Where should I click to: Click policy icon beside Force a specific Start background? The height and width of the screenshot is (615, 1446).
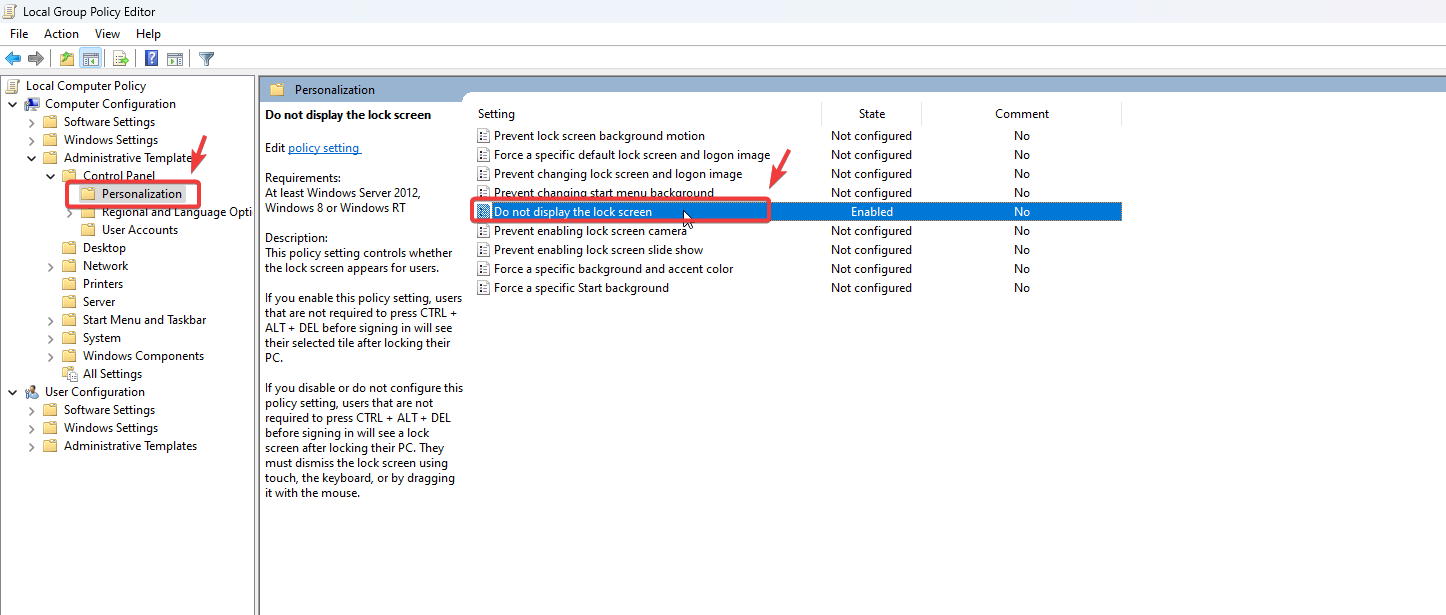pos(484,288)
